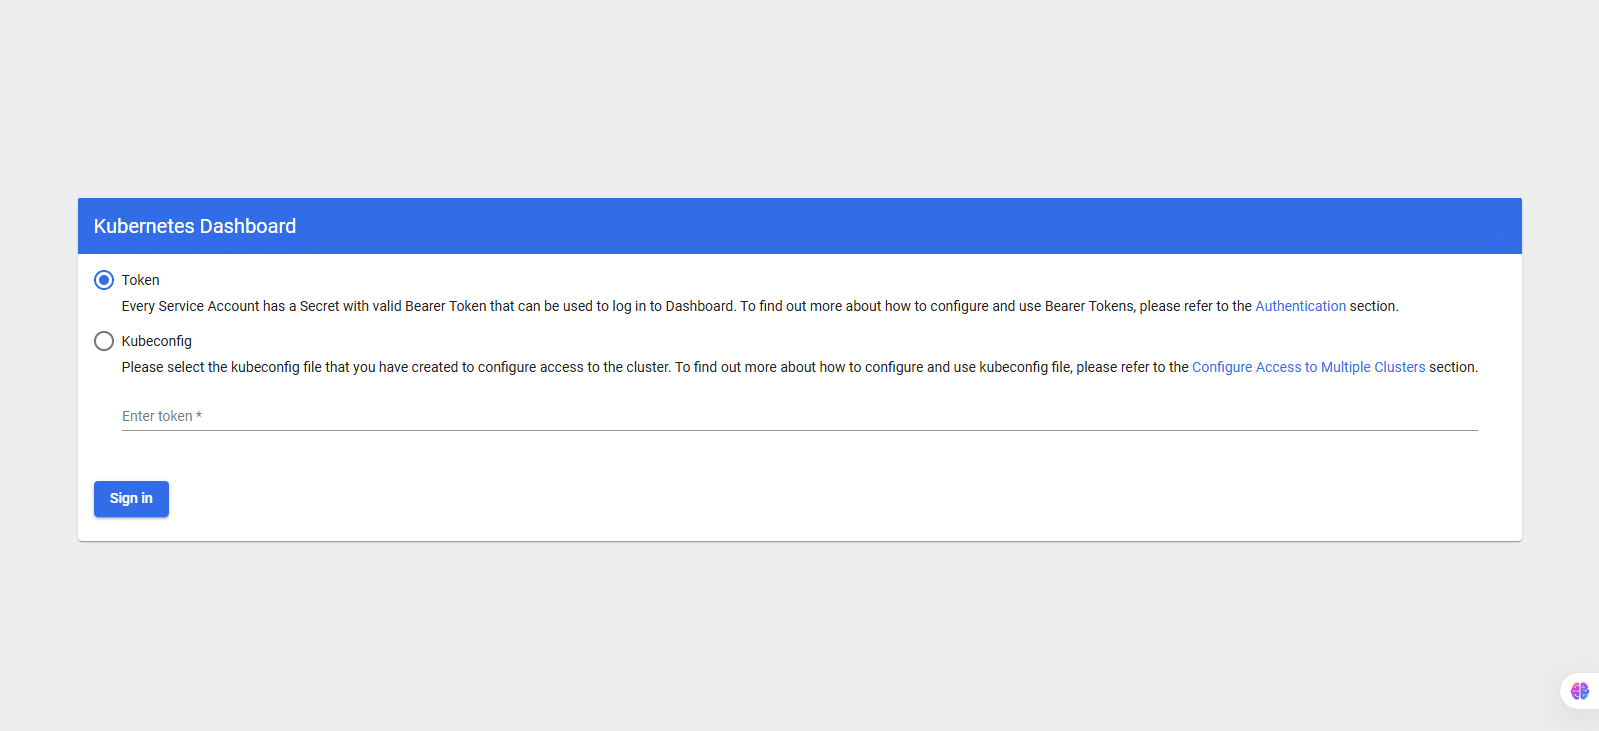Open the Authentication documentation link
The image size is (1599, 731).
coord(1300,306)
